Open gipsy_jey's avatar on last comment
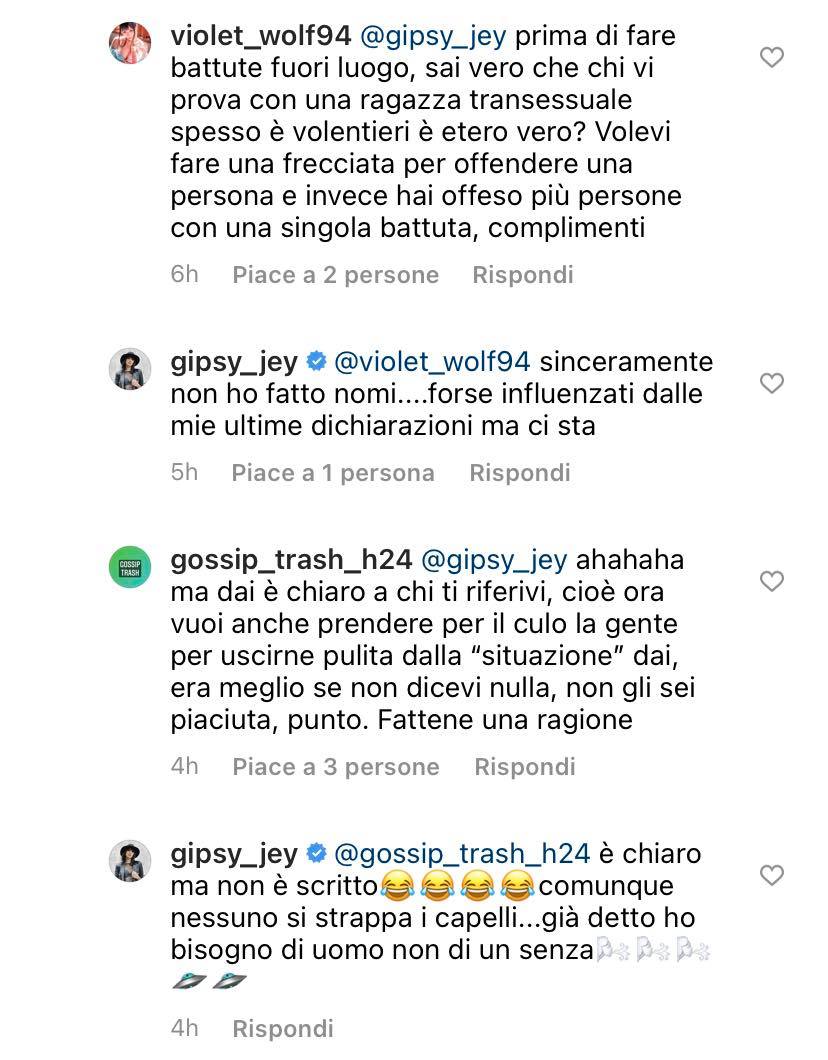The width and height of the screenshot is (828, 1060). [x=130, y=861]
